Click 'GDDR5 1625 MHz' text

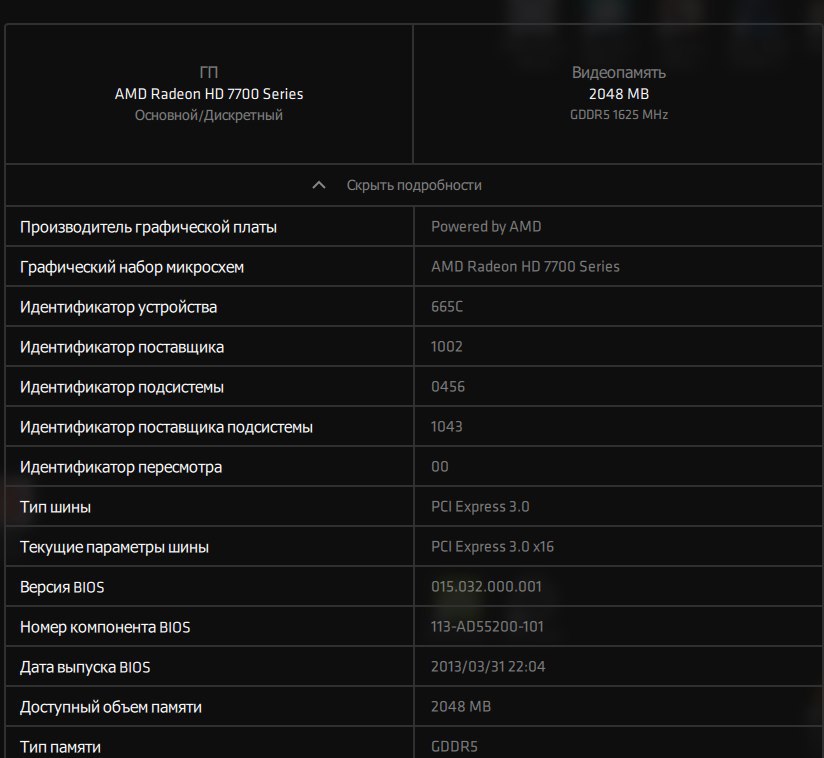click(x=619, y=115)
